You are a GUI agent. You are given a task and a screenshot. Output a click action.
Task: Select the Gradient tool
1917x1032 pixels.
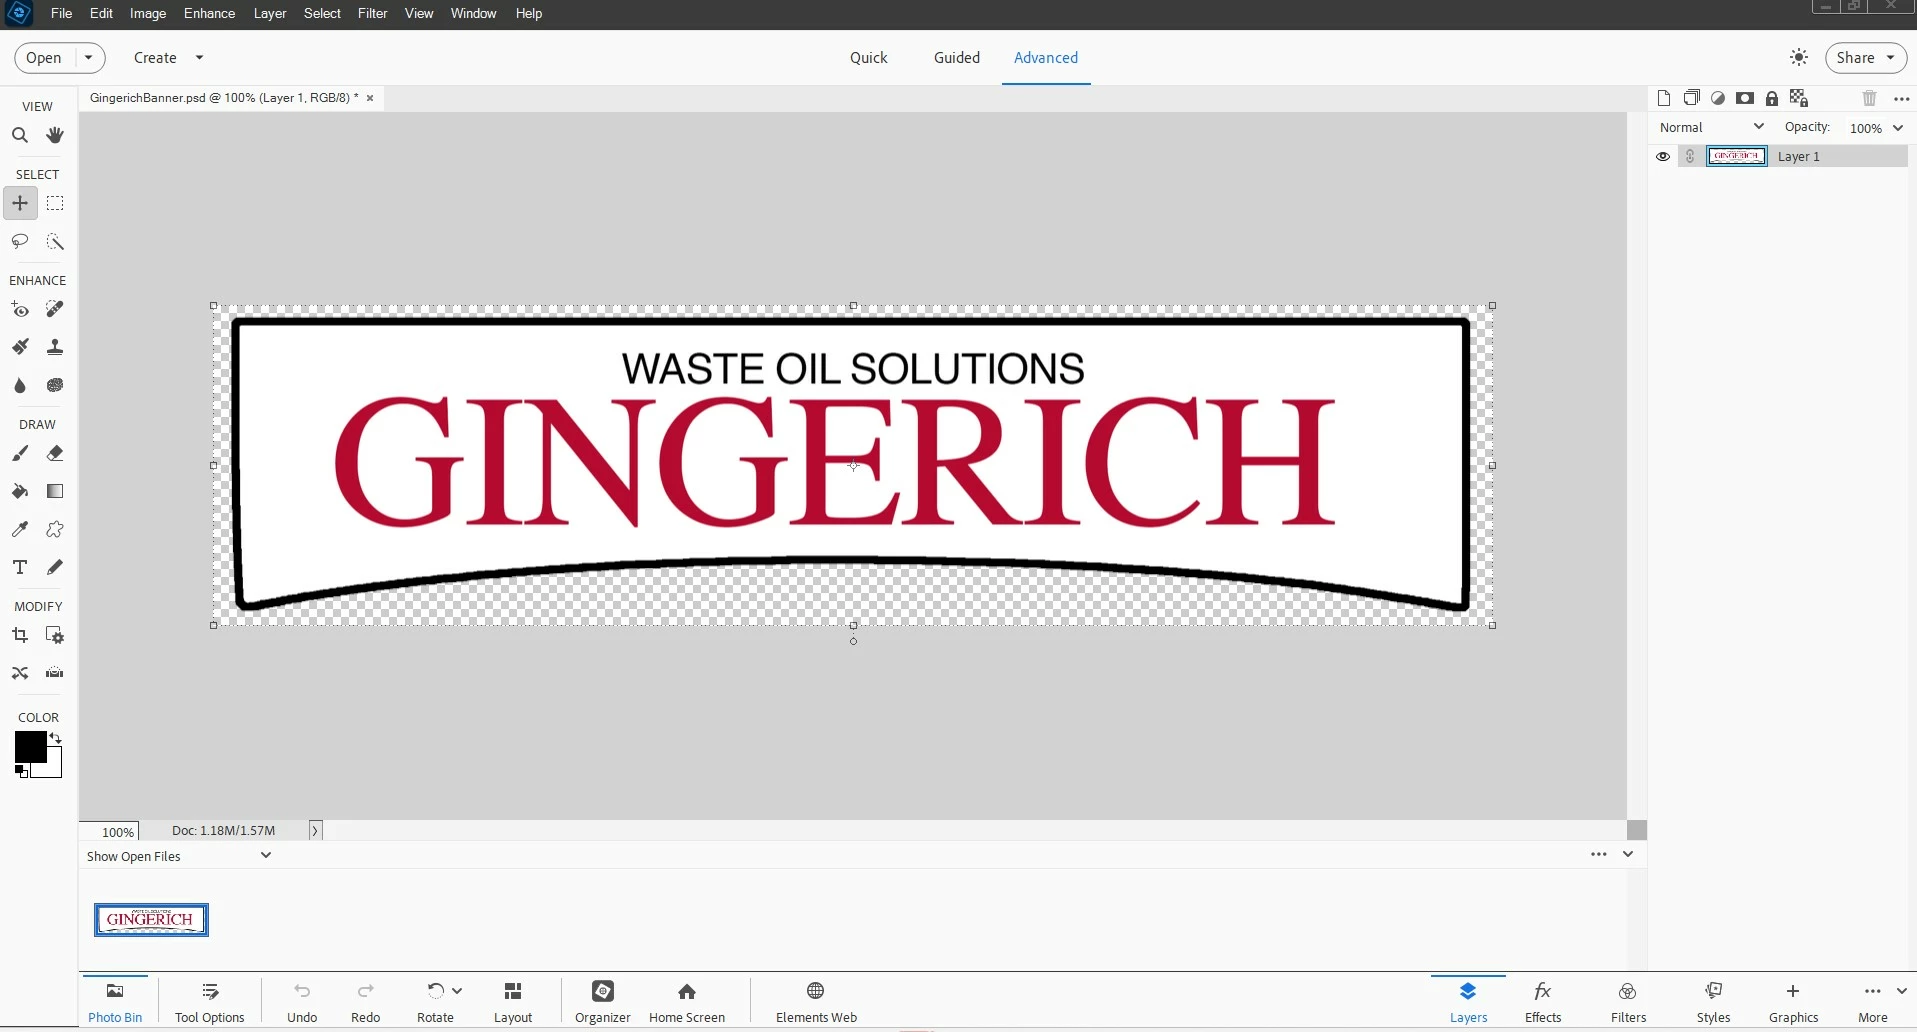(x=55, y=491)
